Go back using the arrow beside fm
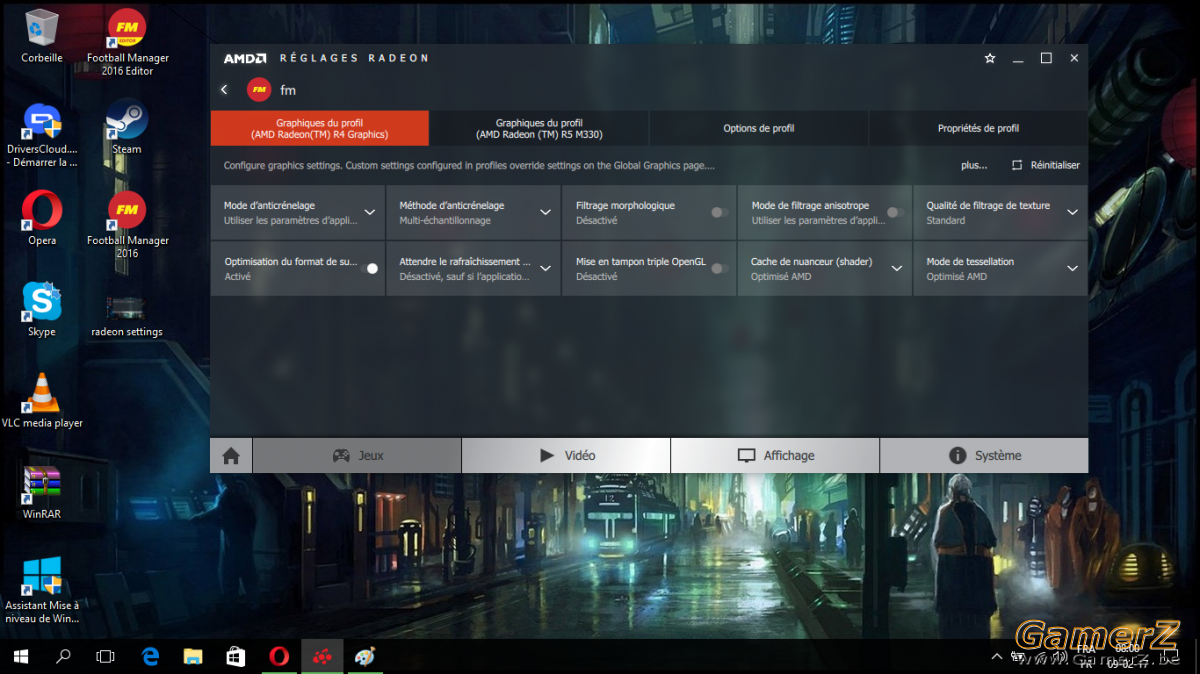The height and width of the screenshot is (674, 1200). pos(224,90)
